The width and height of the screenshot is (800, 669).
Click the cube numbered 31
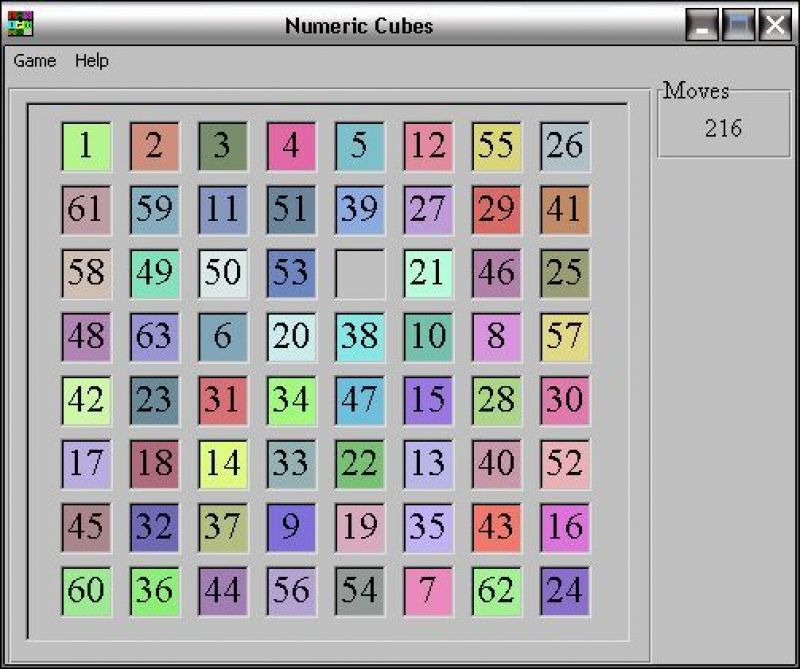pyautogui.click(x=223, y=401)
